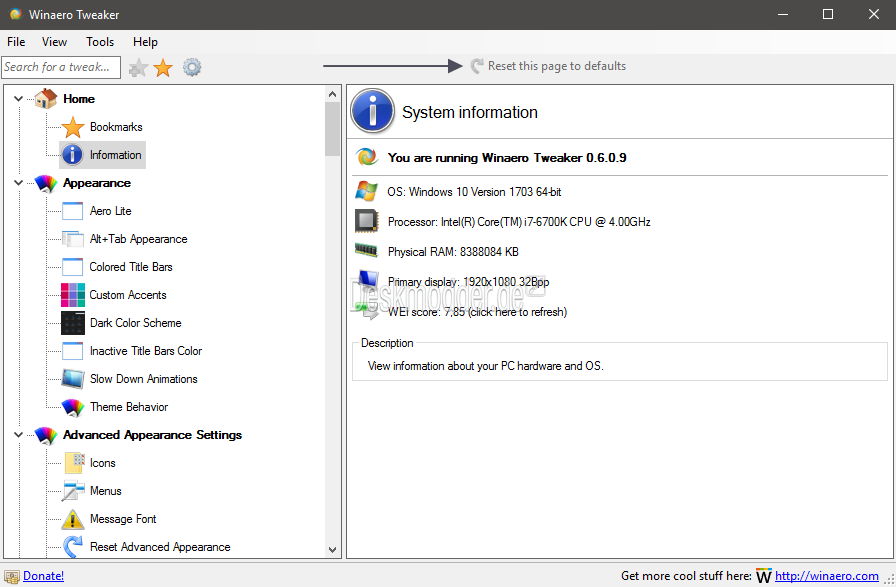
Task: Click the tree vertical scrollbar thumb
Action: [333, 129]
